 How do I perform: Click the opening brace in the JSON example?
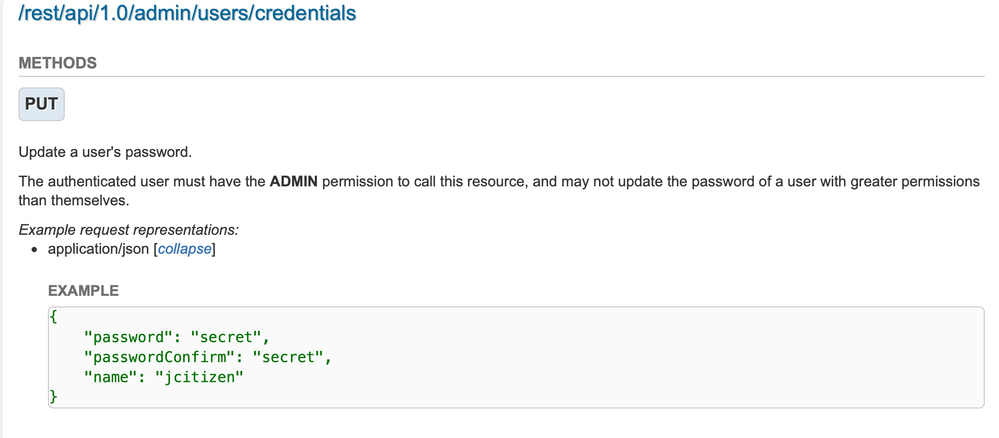54,317
